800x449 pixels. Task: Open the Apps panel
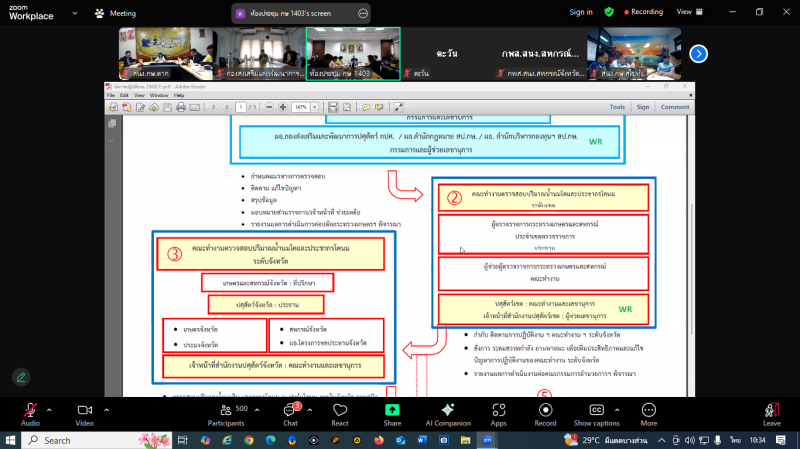pos(498,411)
